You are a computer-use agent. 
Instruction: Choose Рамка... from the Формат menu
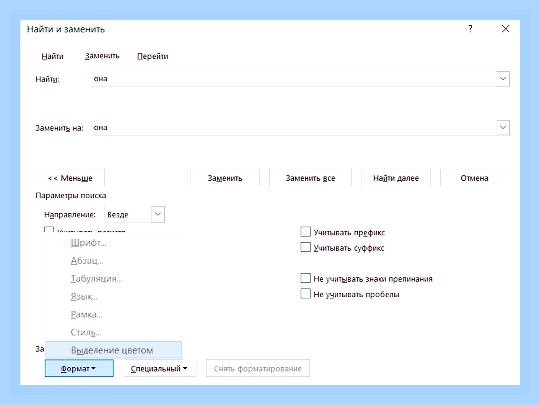(x=114, y=315)
